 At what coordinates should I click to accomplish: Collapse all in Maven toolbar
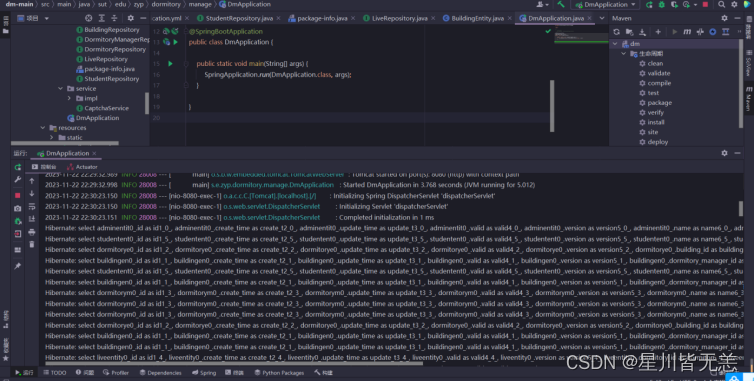pos(726,31)
